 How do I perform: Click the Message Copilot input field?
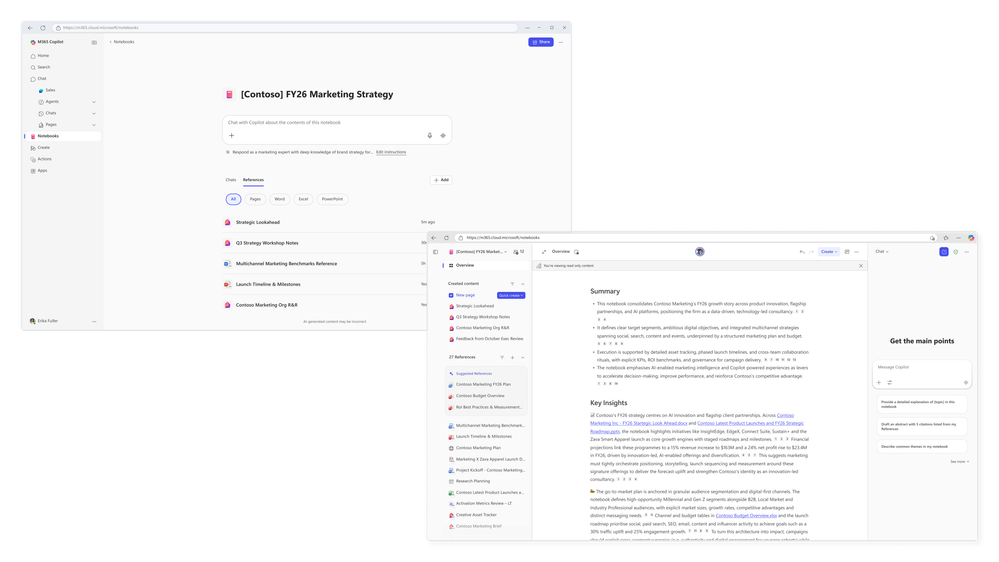pyautogui.click(x=921, y=367)
